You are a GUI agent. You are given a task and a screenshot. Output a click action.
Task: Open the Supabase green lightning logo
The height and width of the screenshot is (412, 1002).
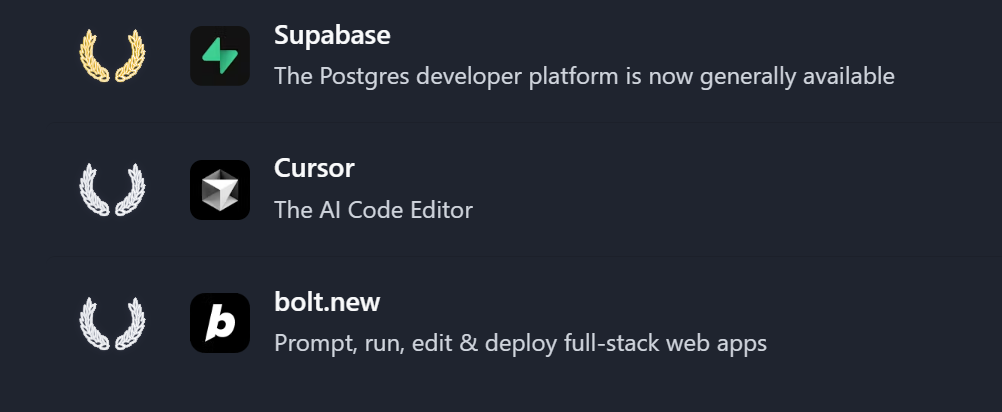coord(220,56)
